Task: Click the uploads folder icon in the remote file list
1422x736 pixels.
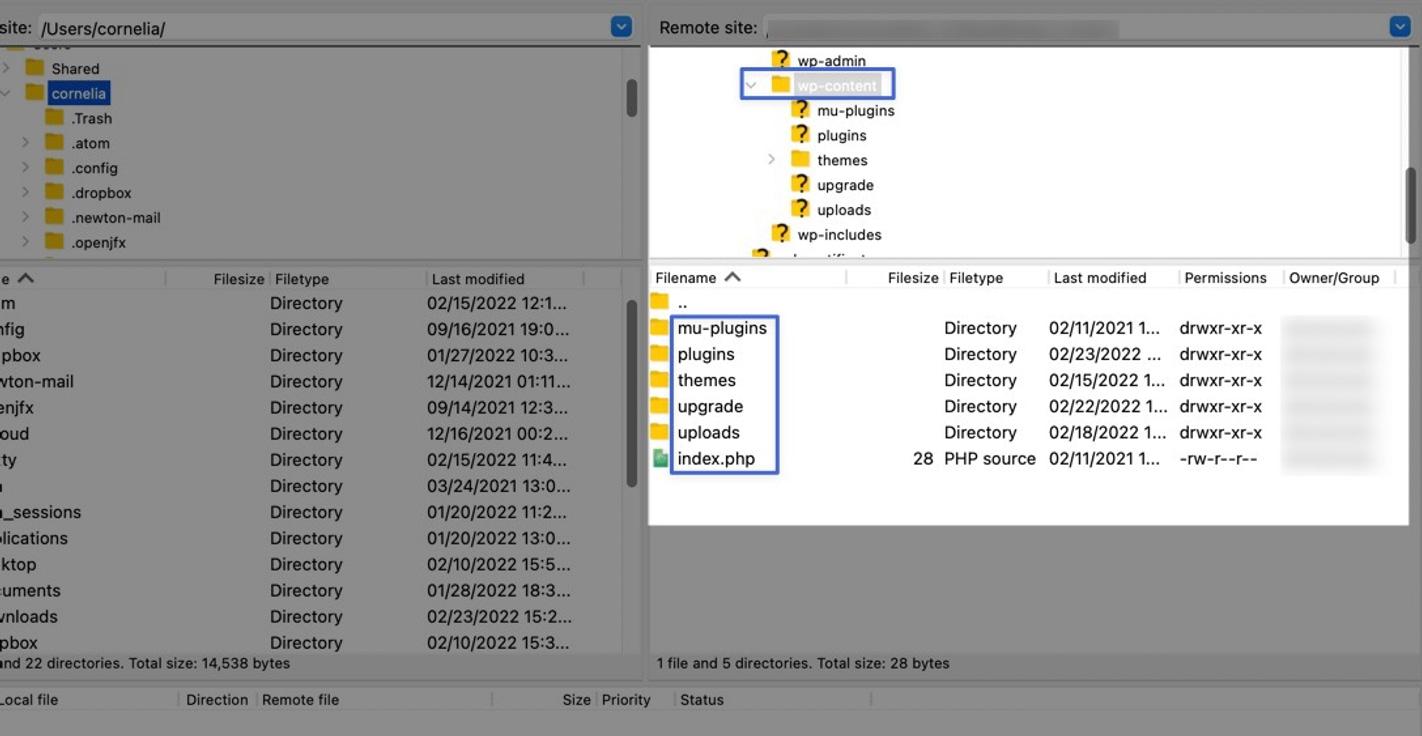Action: tap(659, 432)
